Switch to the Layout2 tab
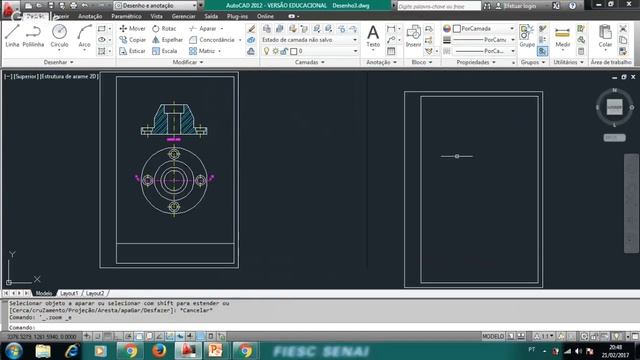This screenshot has height=360, width=640. [95, 293]
